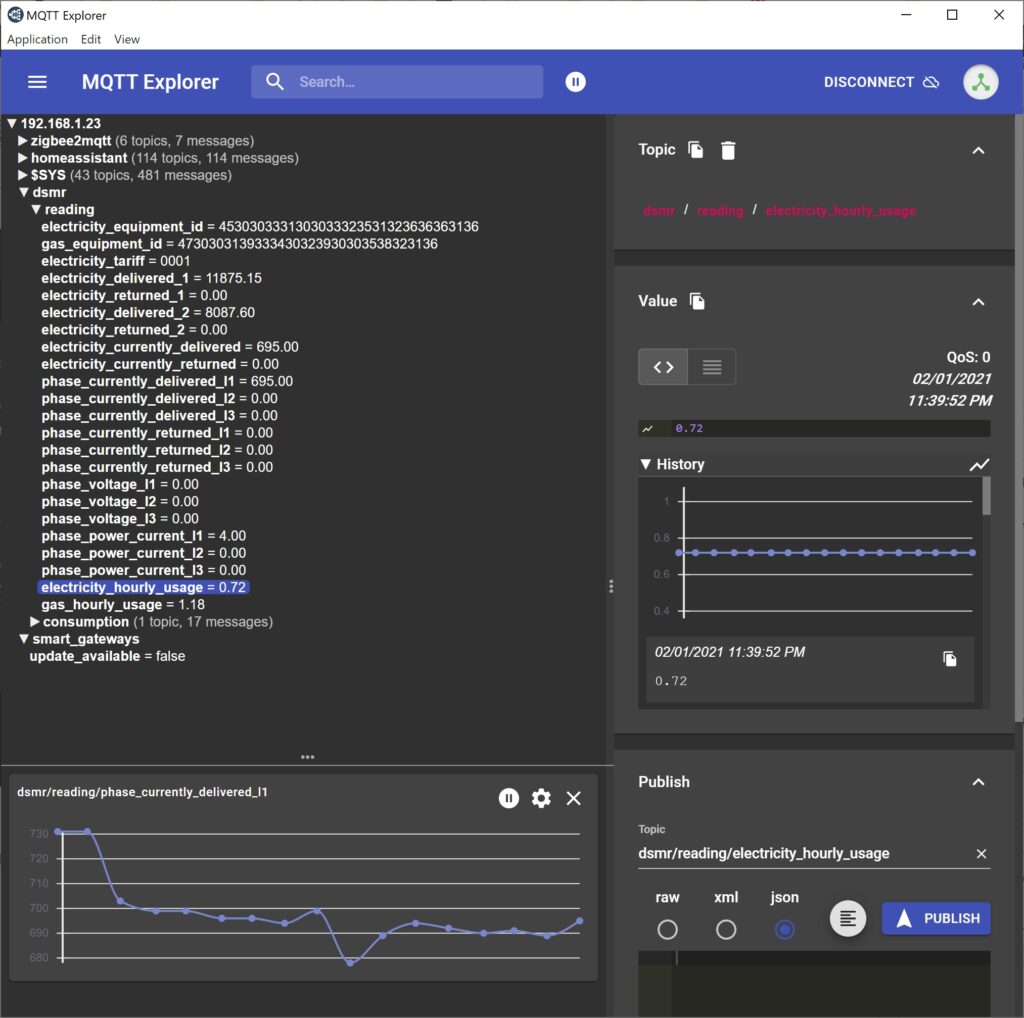The image size is (1024, 1018).
Task: Format the publish payload with the align icon
Action: [847, 918]
